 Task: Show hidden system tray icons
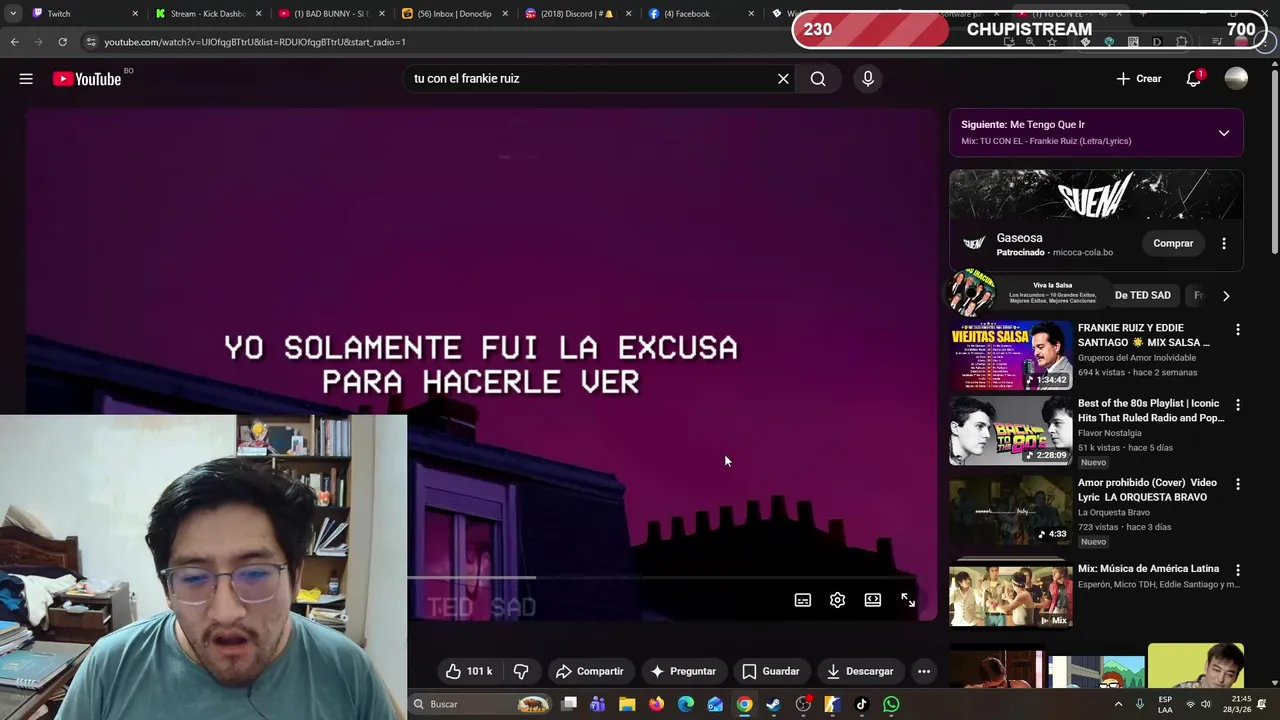(1119, 704)
